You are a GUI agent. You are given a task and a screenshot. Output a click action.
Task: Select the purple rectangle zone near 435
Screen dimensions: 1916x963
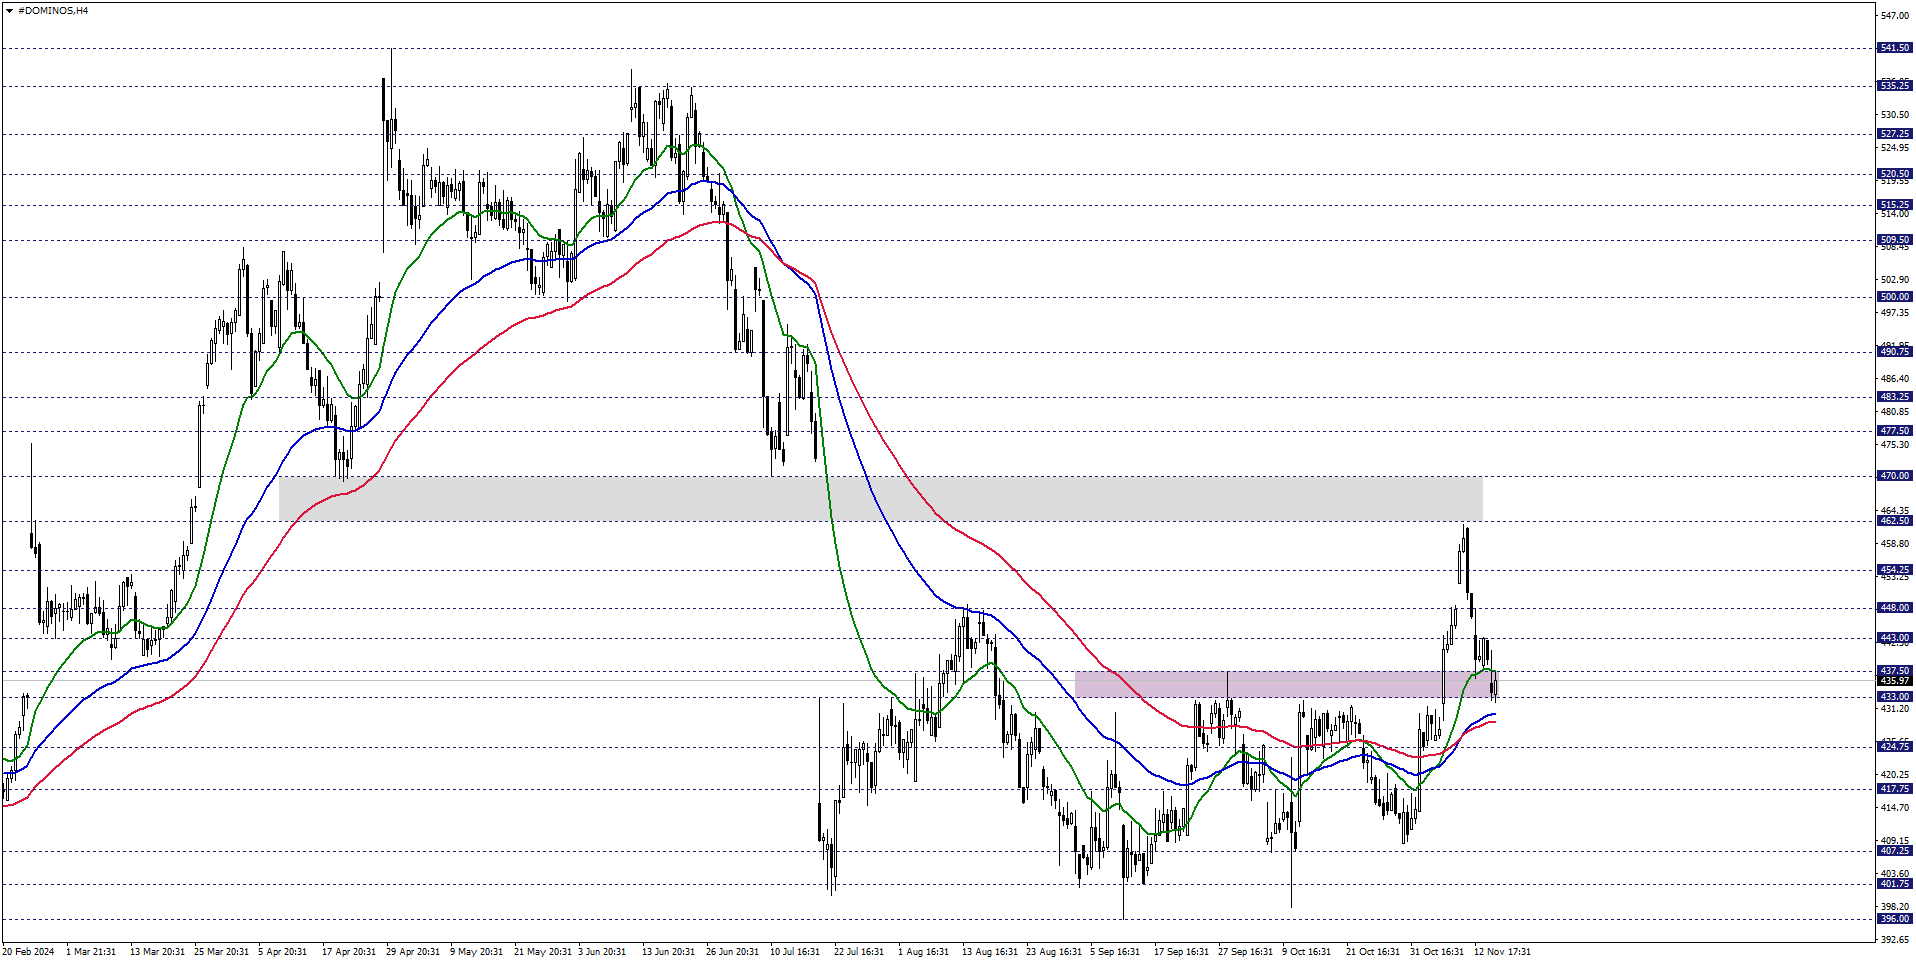[x=1285, y=684]
